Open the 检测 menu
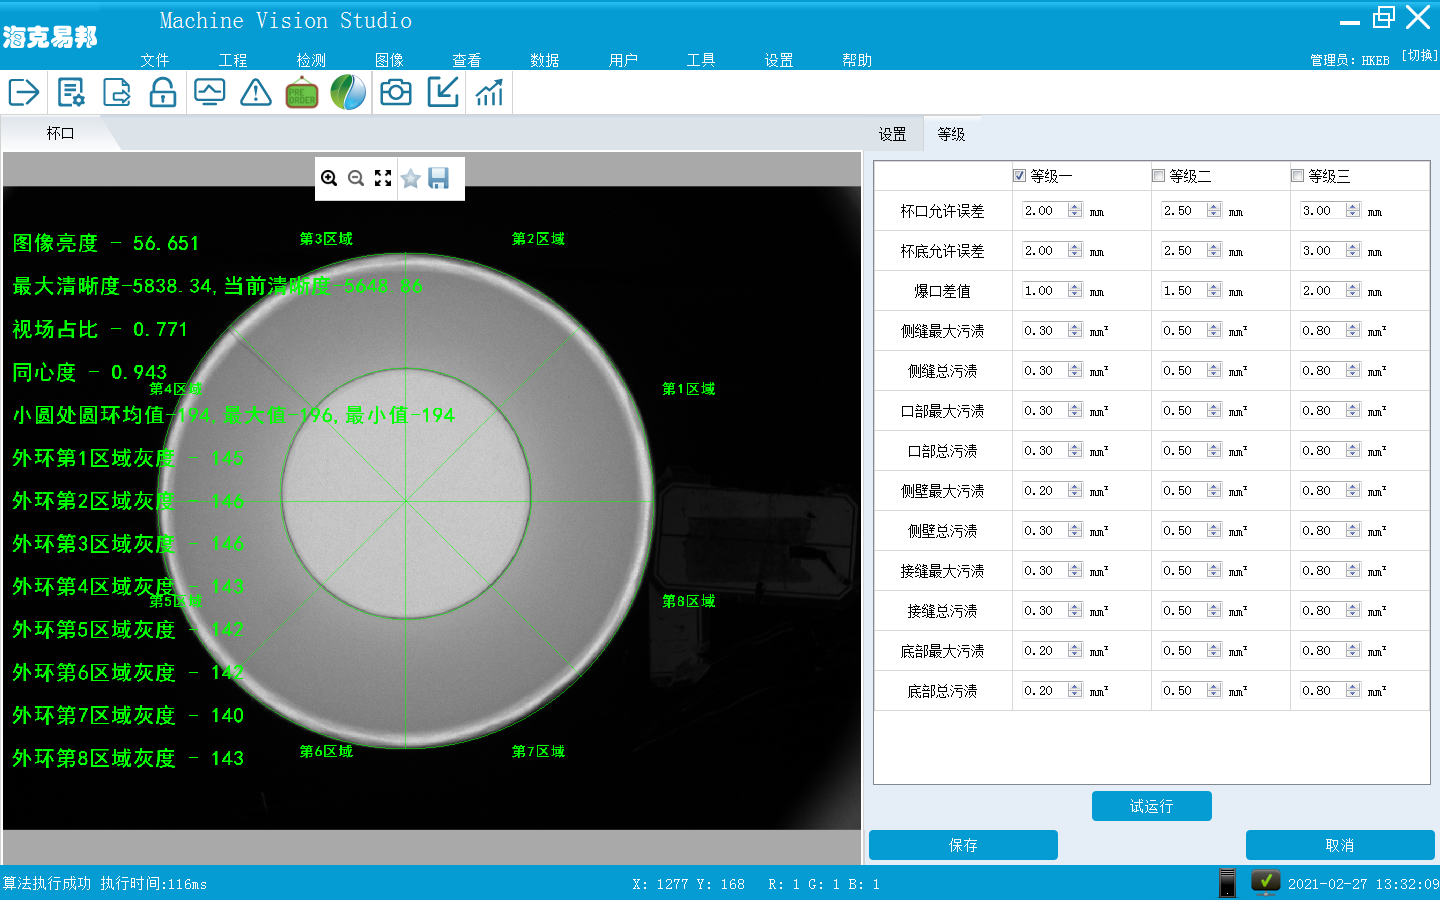Viewport: 1440px width, 900px height. [x=311, y=60]
